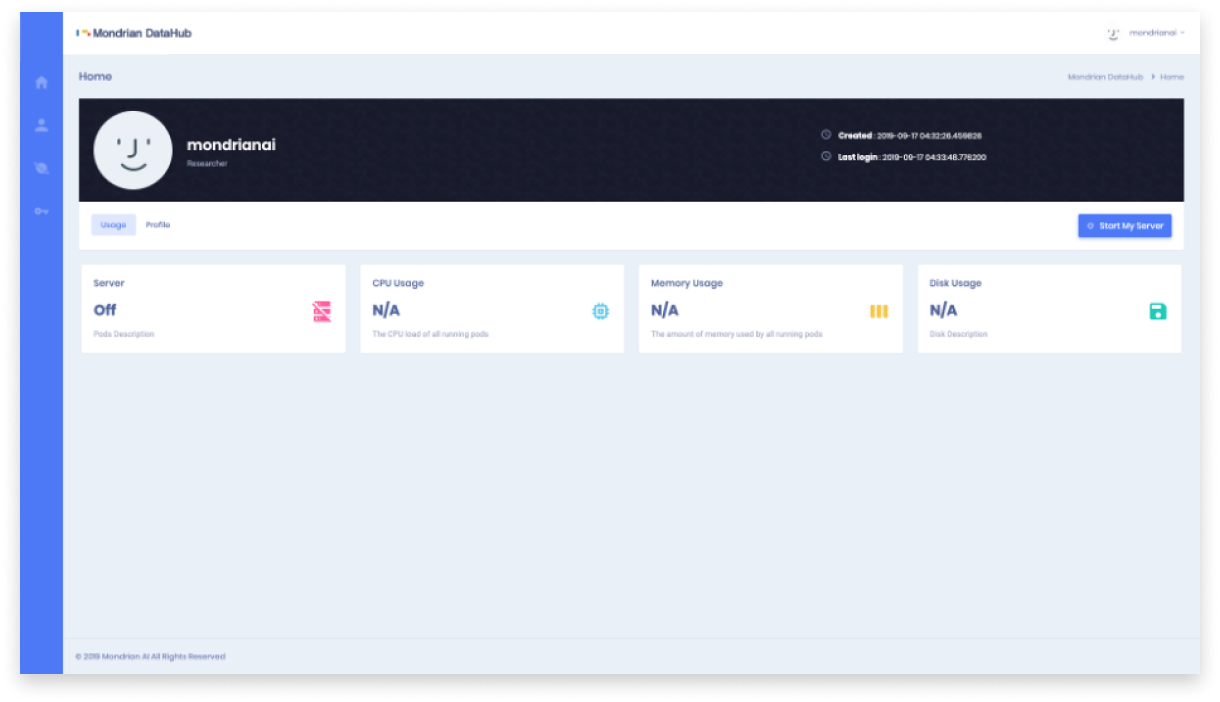Click the Pods Description text
The image size is (1220, 702).
124,334
